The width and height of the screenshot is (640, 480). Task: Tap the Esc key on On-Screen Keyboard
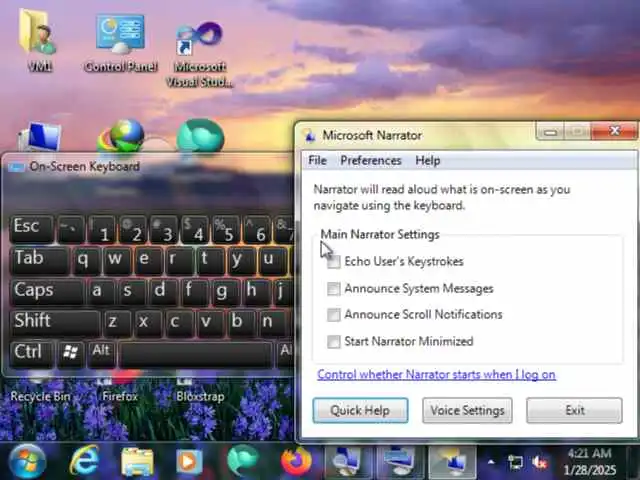click(x=31, y=229)
